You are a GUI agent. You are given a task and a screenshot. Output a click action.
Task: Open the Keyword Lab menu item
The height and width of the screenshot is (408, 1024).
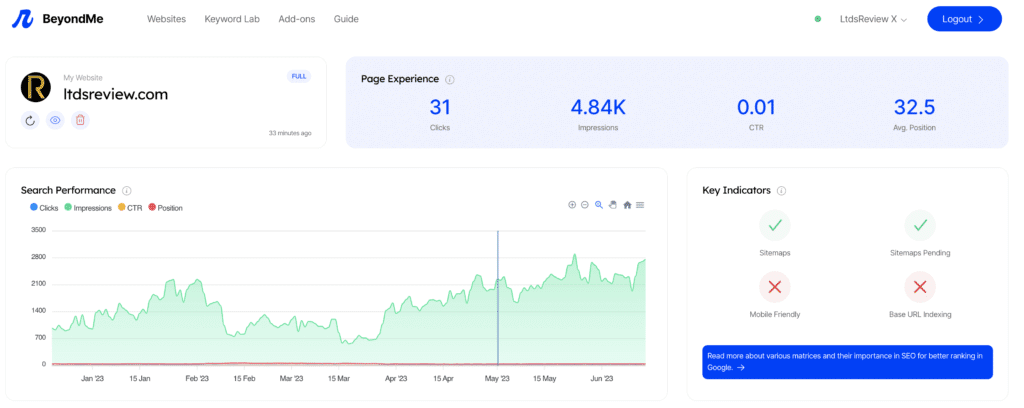[232, 19]
